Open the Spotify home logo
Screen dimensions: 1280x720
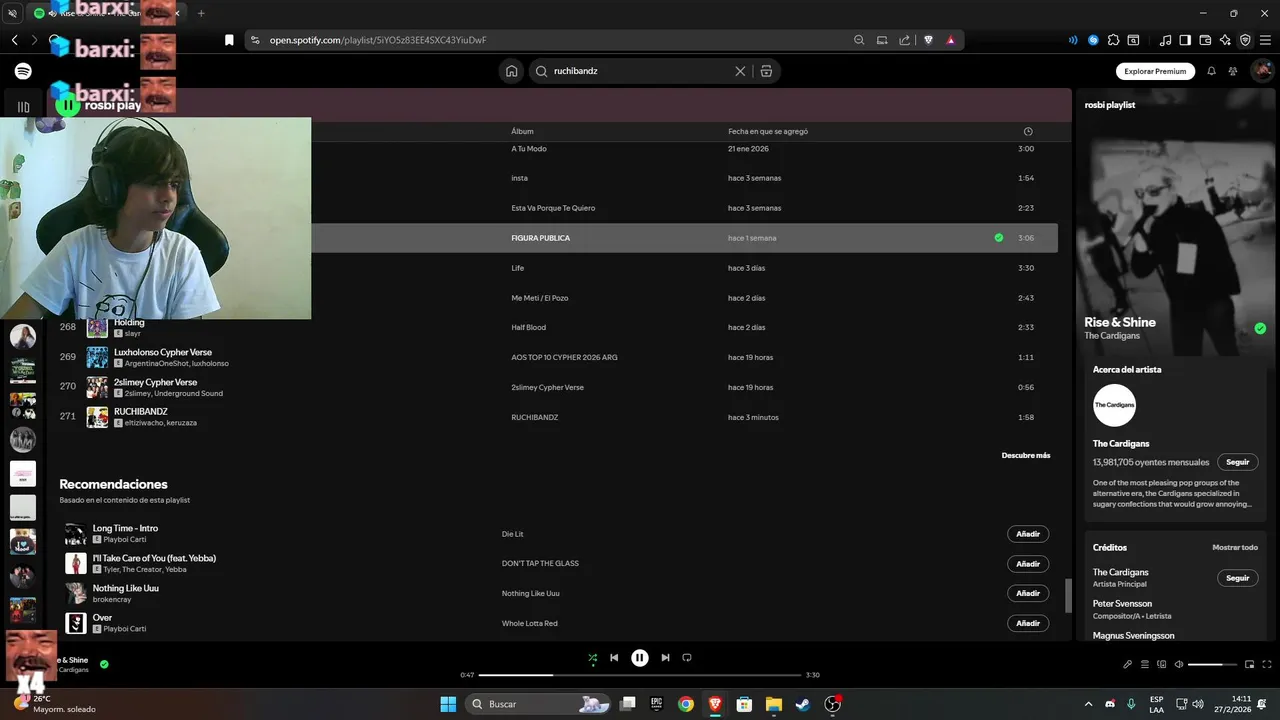click(23, 71)
